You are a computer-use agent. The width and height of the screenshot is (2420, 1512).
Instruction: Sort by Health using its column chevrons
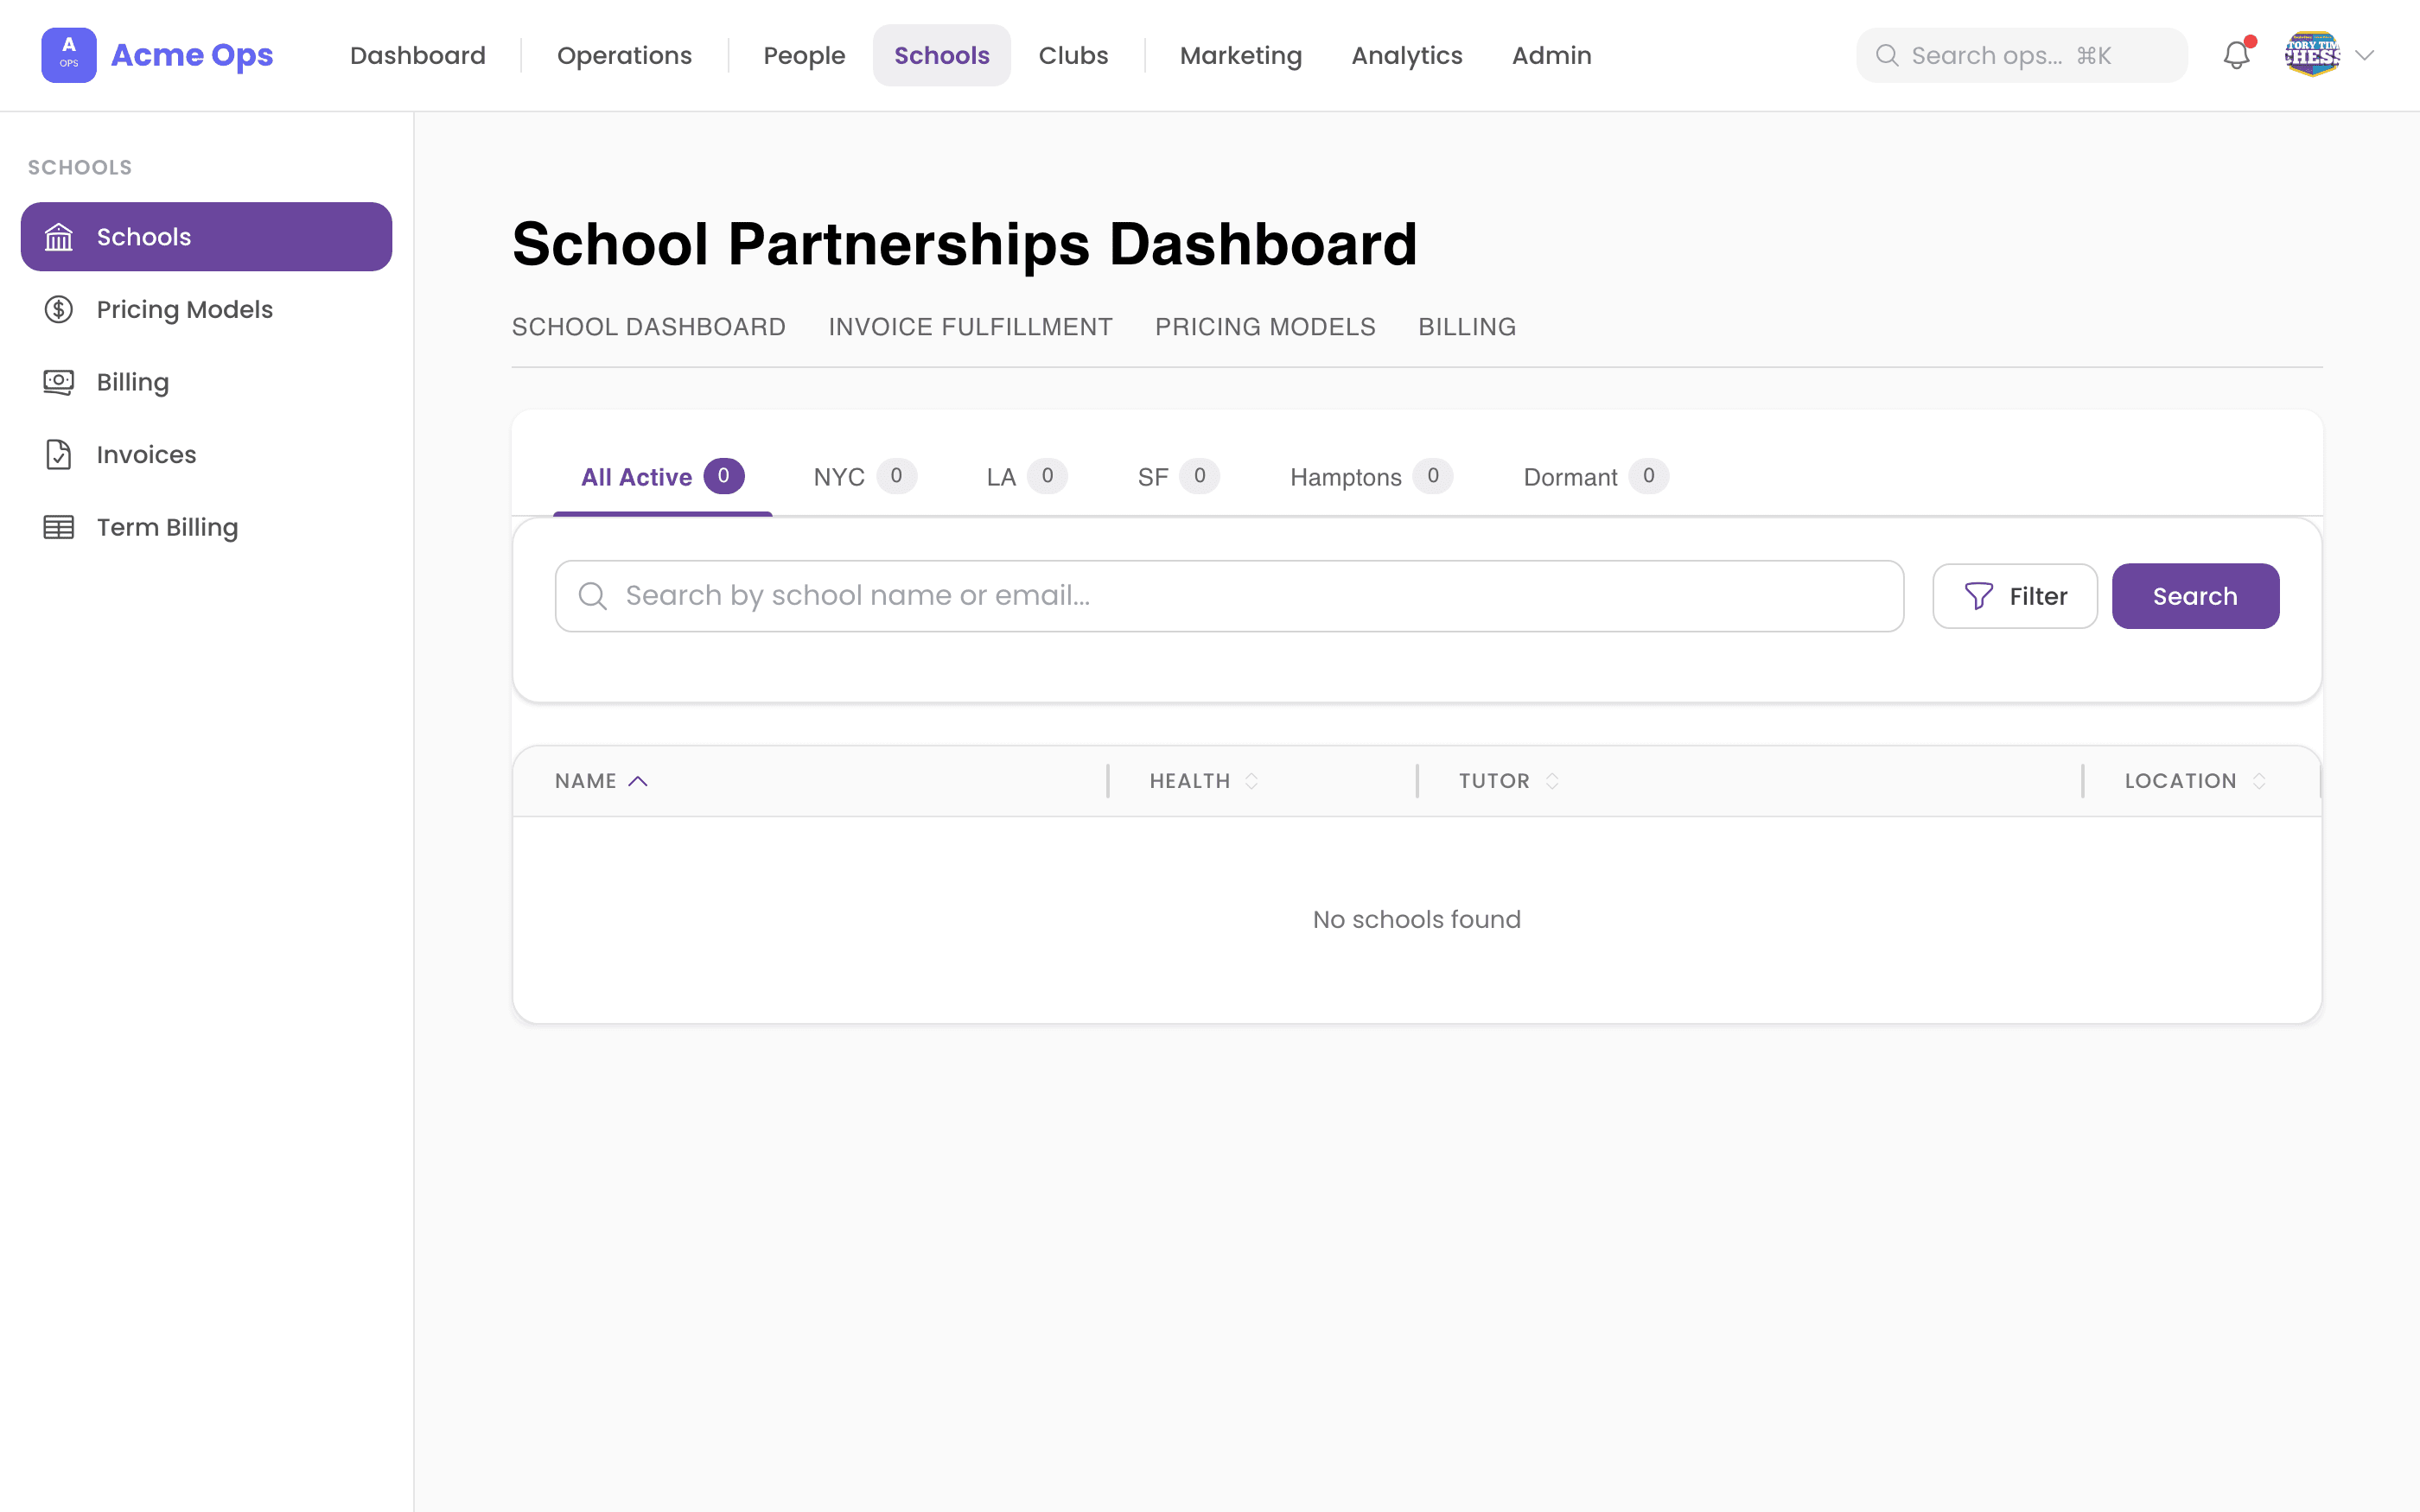1252,780
